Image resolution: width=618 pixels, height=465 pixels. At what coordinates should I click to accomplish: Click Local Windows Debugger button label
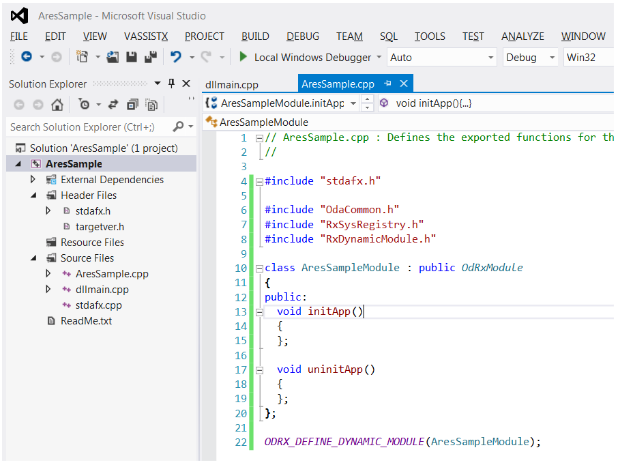click(x=312, y=58)
